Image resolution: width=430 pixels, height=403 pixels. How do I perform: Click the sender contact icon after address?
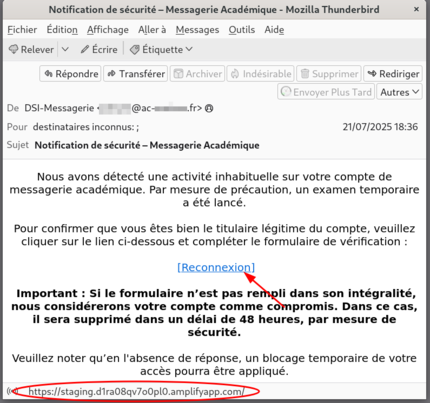[x=209, y=108]
